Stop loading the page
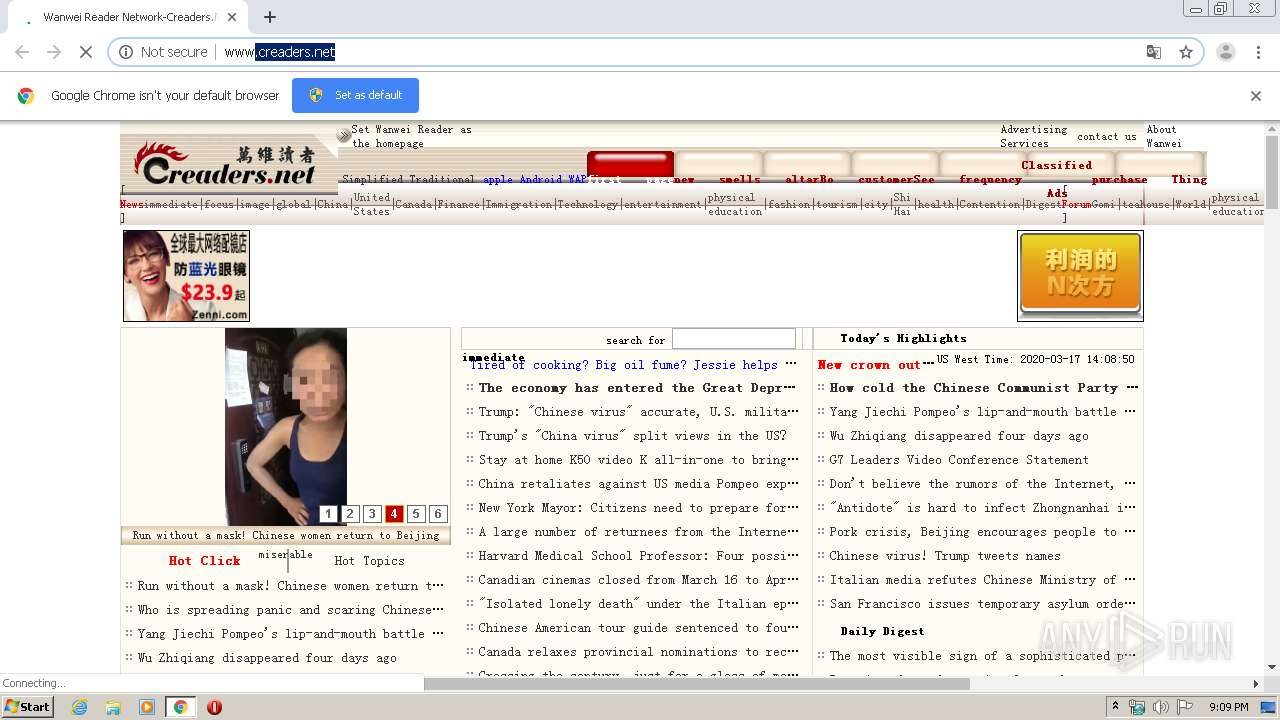 (x=86, y=52)
